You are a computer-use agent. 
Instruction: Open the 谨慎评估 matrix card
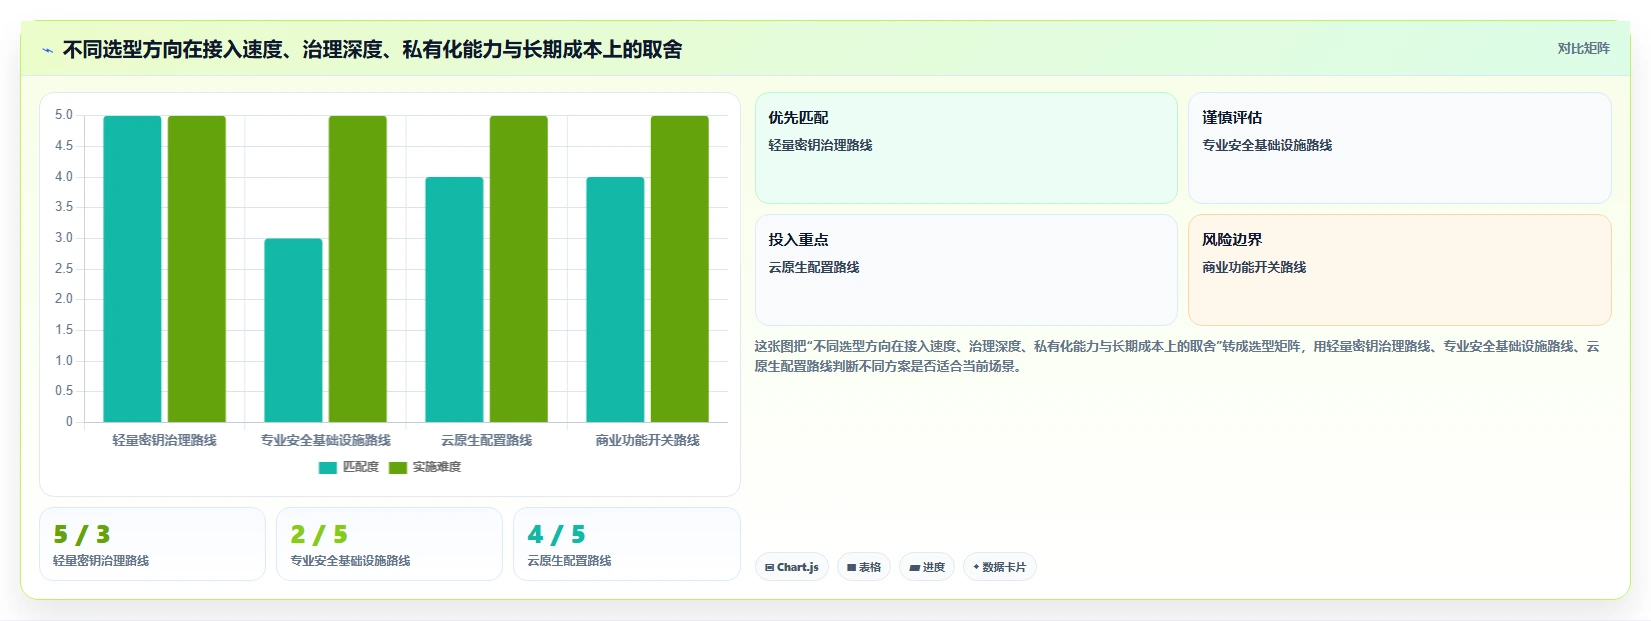1400,148
